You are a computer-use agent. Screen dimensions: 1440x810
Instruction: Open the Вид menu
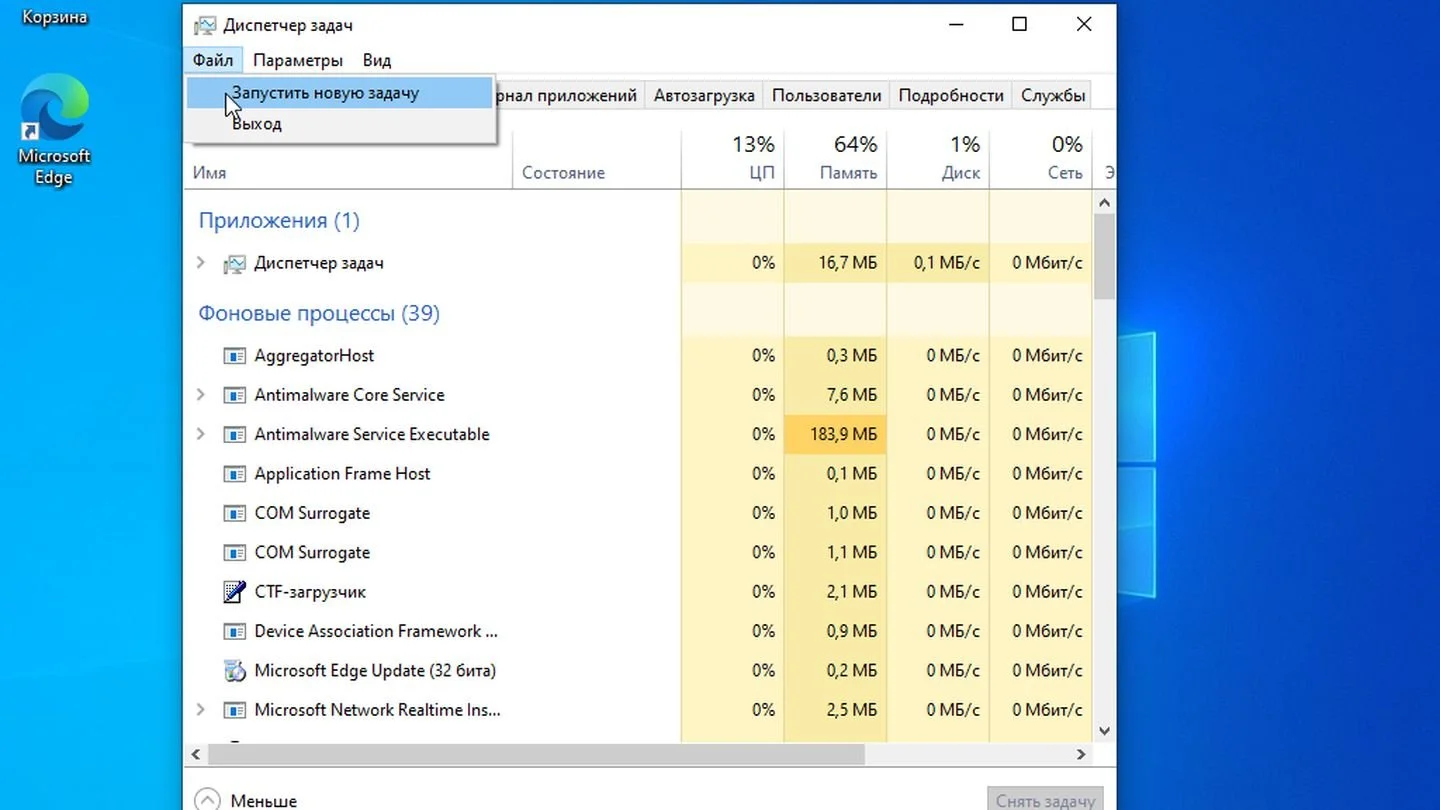pyautogui.click(x=377, y=60)
